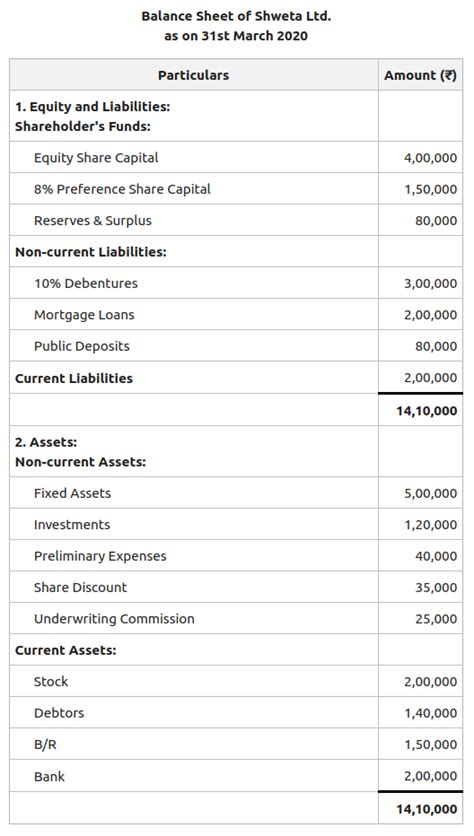Select the Share Discount amount 35,000

click(436, 588)
